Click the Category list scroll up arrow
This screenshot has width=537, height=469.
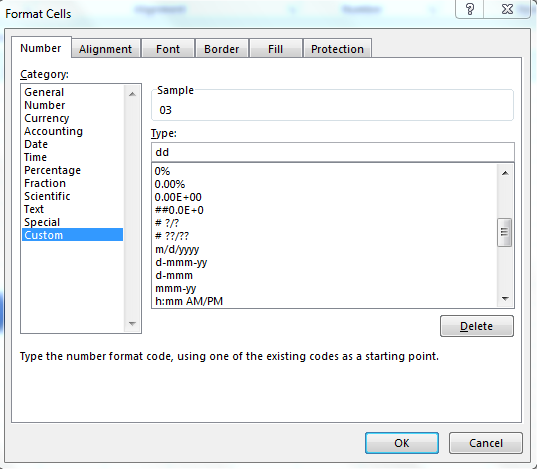click(x=132, y=94)
